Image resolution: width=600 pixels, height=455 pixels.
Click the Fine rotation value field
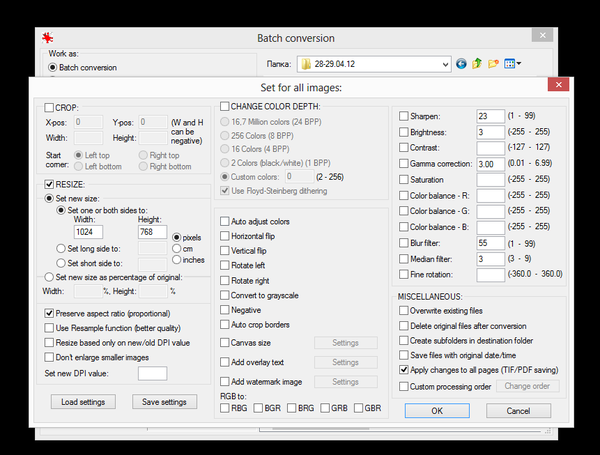tap(491, 275)
